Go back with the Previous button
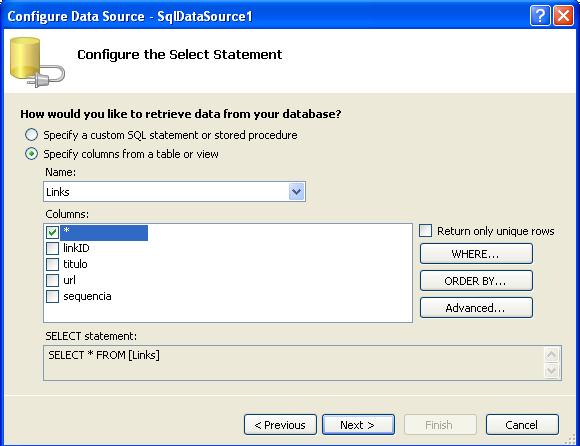The height and width of the screenshot is (446, 580). coord(280,425)
